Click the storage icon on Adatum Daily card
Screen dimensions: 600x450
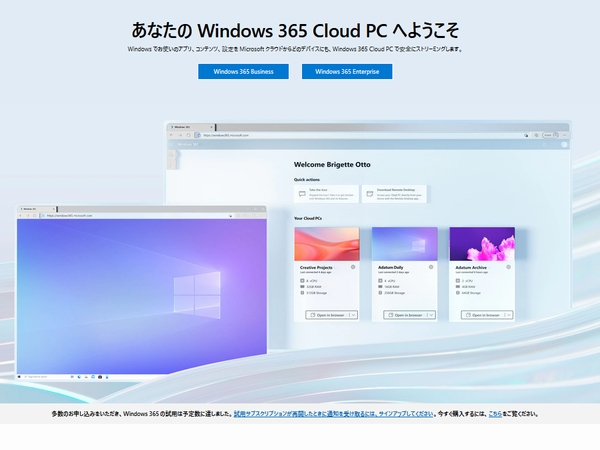[380, 293]
